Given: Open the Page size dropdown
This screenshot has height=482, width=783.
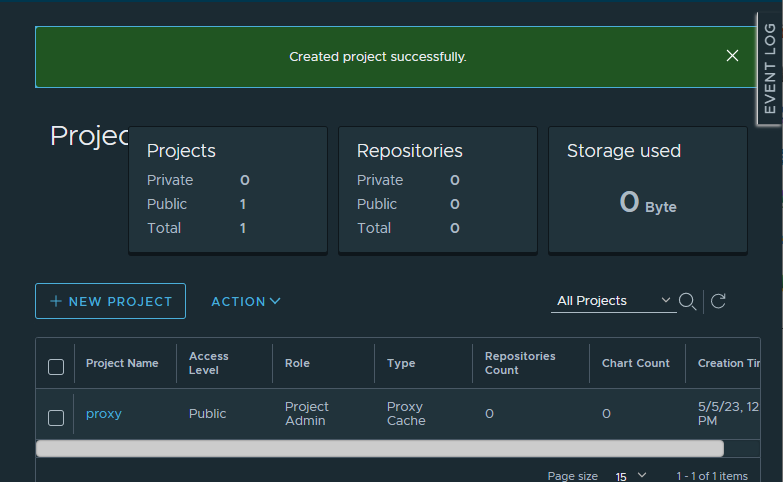Looking at the screenshot, I should [630, 476].
